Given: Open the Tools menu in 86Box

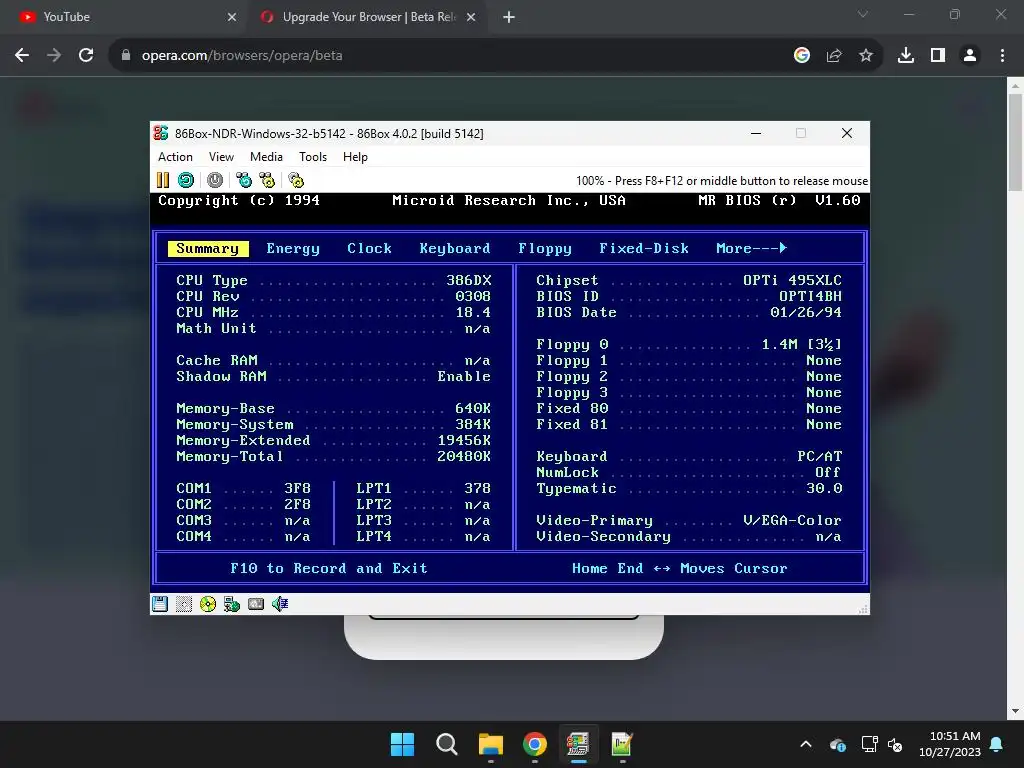Looking at the screenshot, I should (x=313, y=157).
